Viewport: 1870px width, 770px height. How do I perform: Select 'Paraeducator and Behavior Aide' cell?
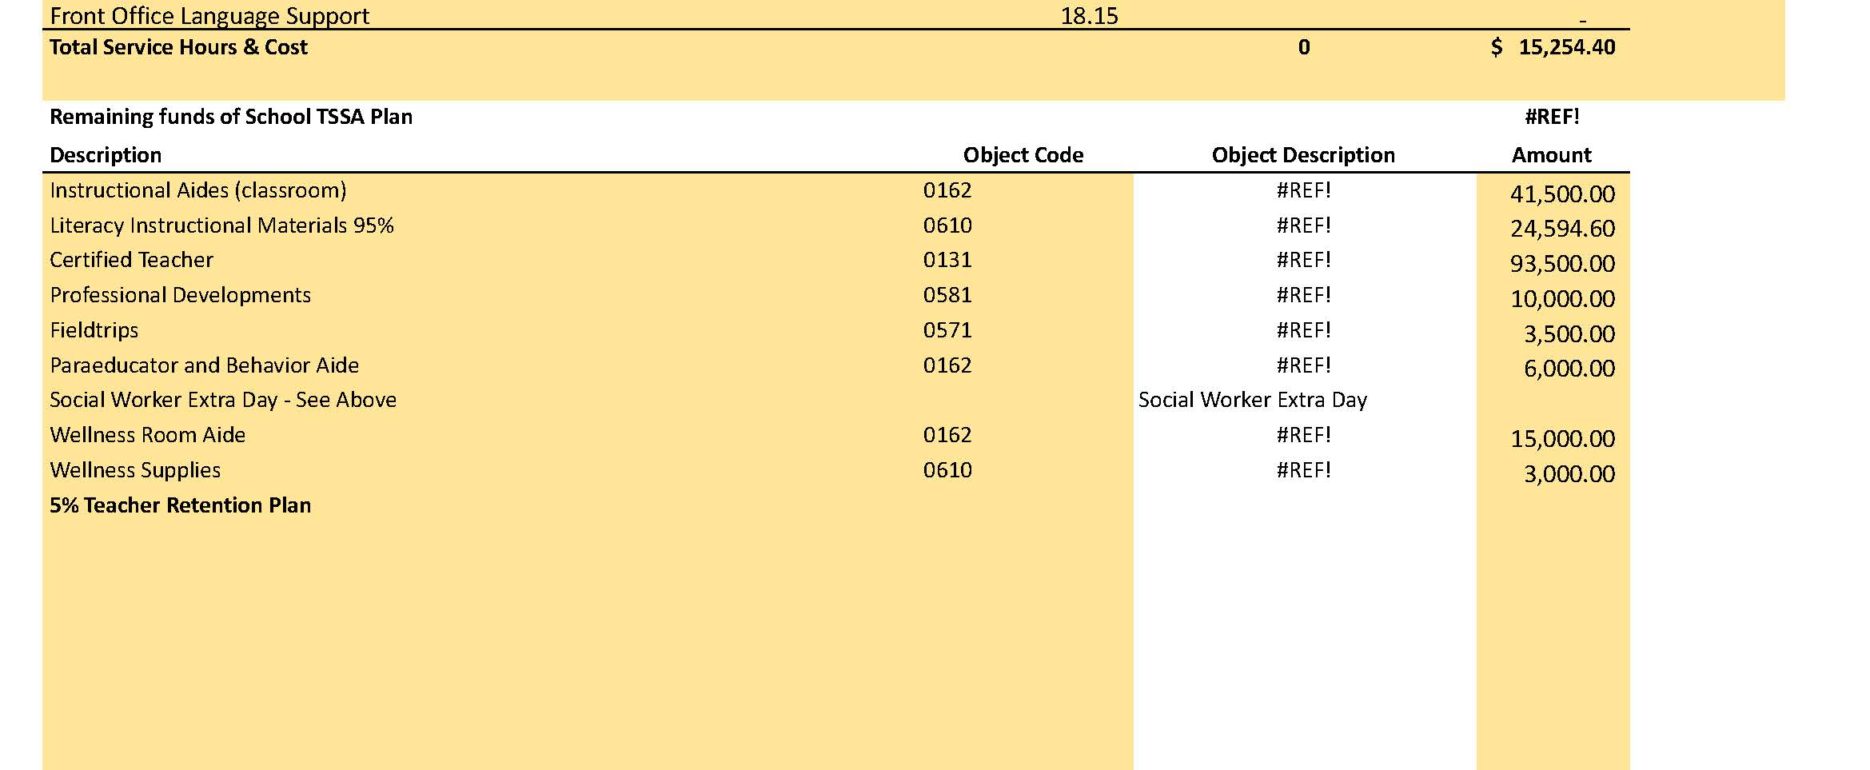tap(204, 365)
